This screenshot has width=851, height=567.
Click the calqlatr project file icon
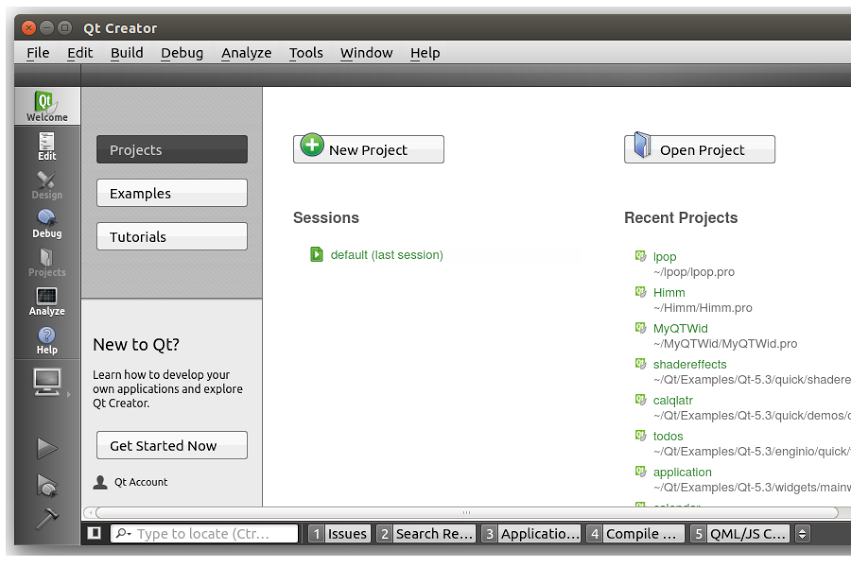[x=641, y=399]
